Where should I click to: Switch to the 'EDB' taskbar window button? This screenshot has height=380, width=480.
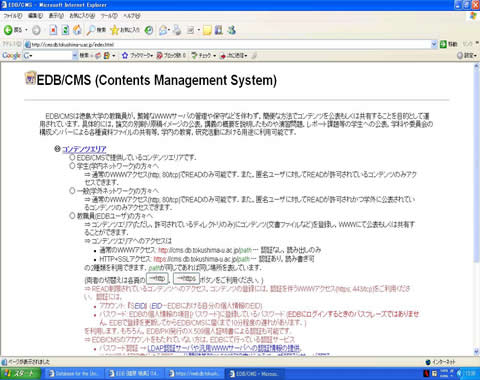[134, 374]
